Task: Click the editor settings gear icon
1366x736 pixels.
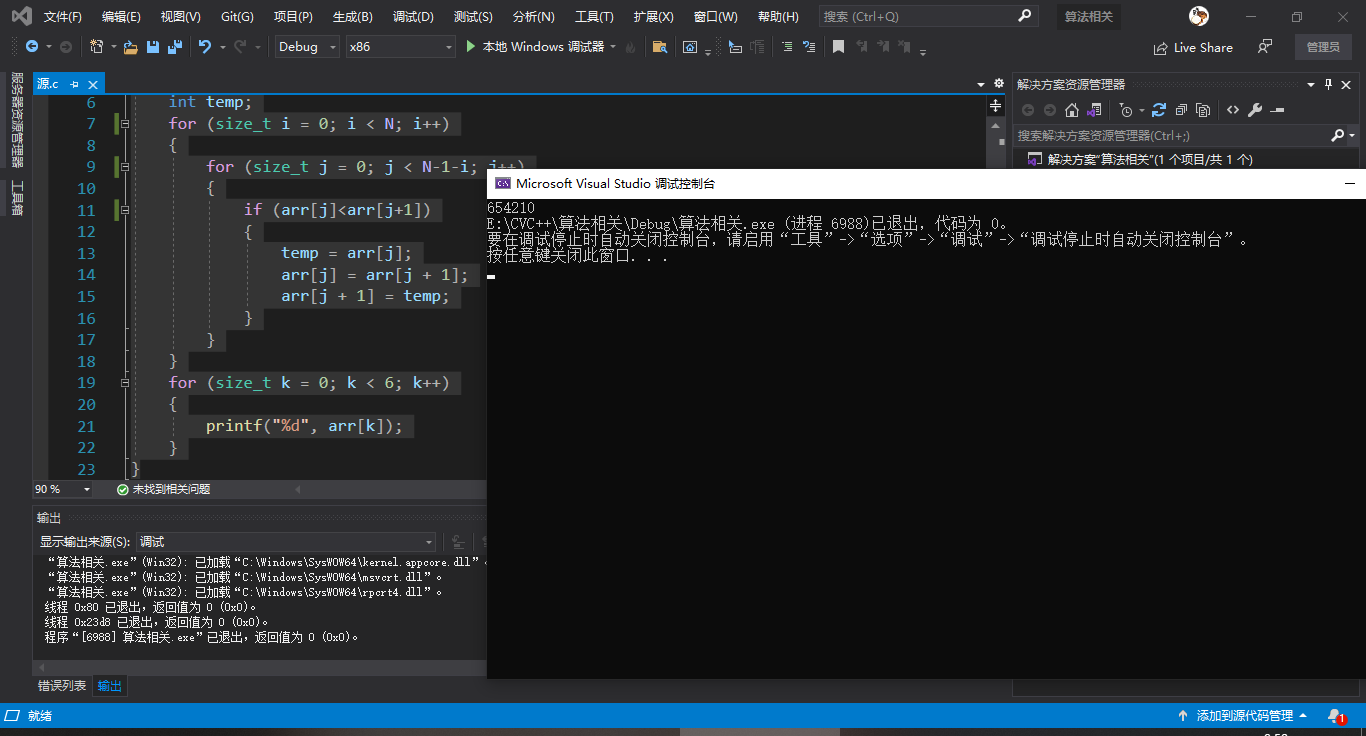Action: [x=998, y=84]
